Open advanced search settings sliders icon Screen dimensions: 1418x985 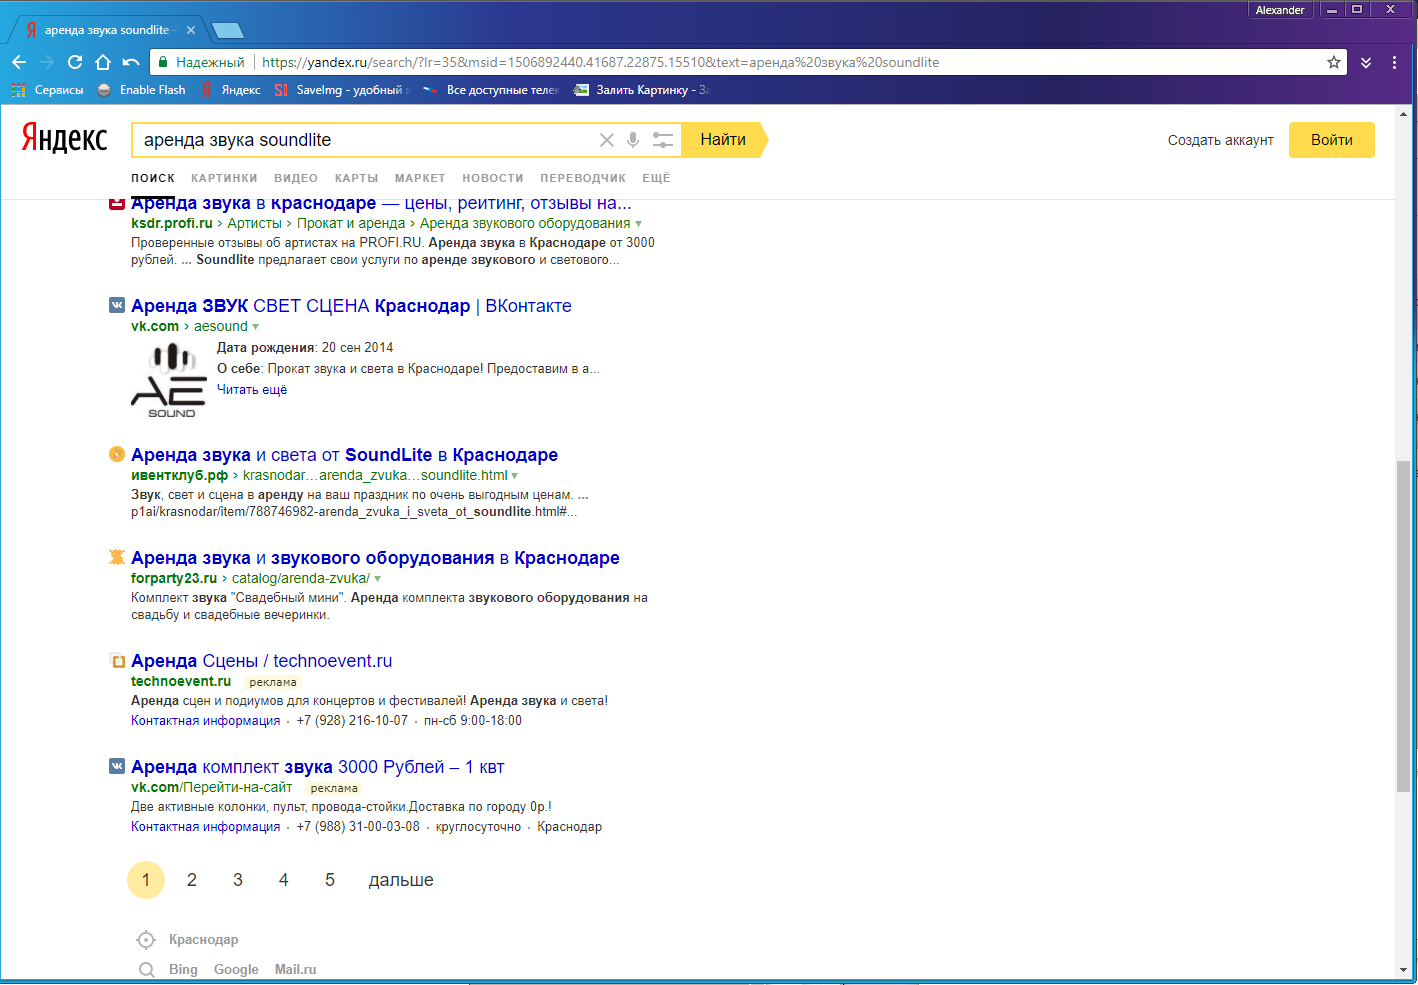click(x=663, y=140)
